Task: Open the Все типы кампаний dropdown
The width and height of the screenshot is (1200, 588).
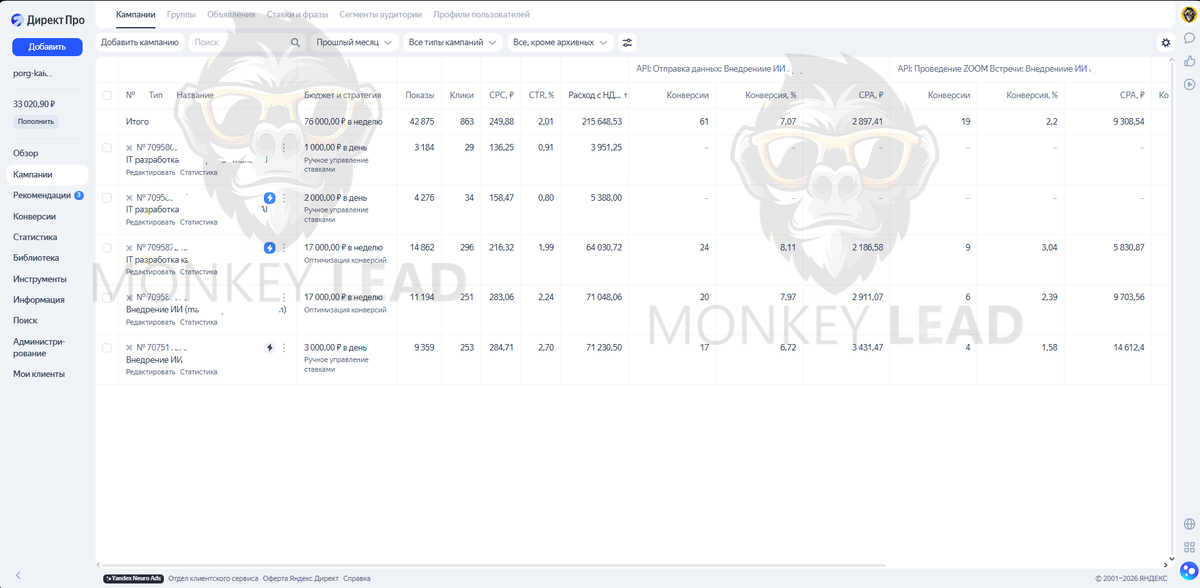Action: point(453,43)
